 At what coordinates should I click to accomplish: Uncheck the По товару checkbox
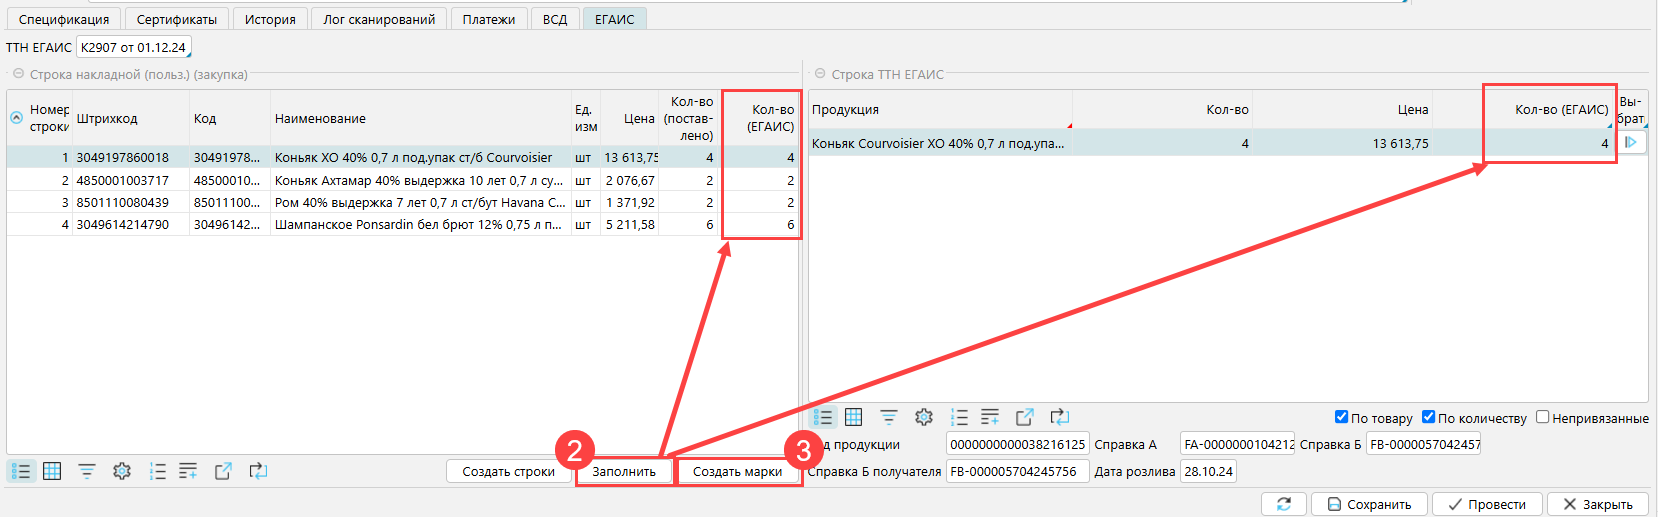tap(1341, 417)
